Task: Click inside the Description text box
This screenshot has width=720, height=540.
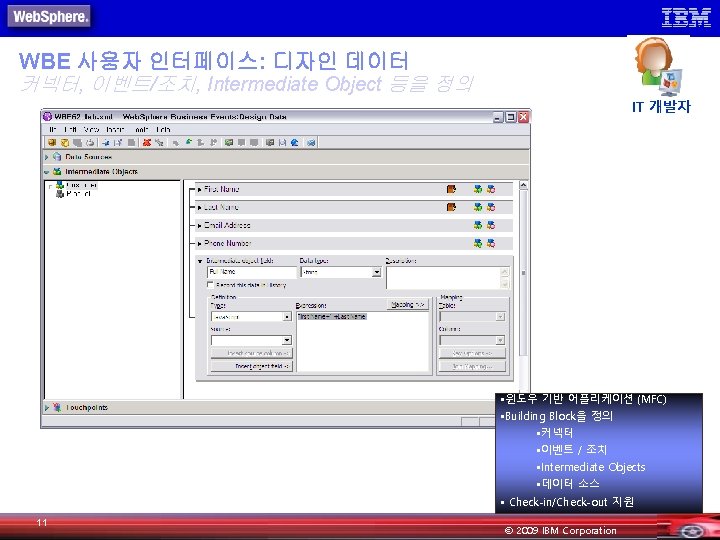Action: coord(443,278)
